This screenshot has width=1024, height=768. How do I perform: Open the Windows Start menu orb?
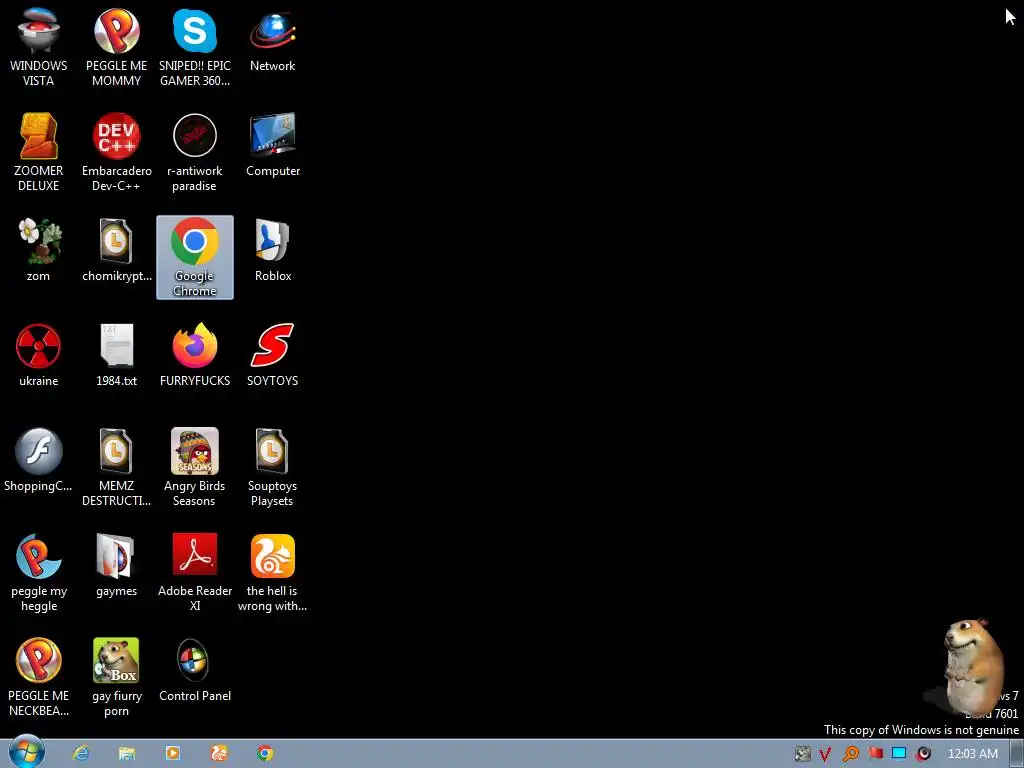pyautogui.click(x=27, y=753)
